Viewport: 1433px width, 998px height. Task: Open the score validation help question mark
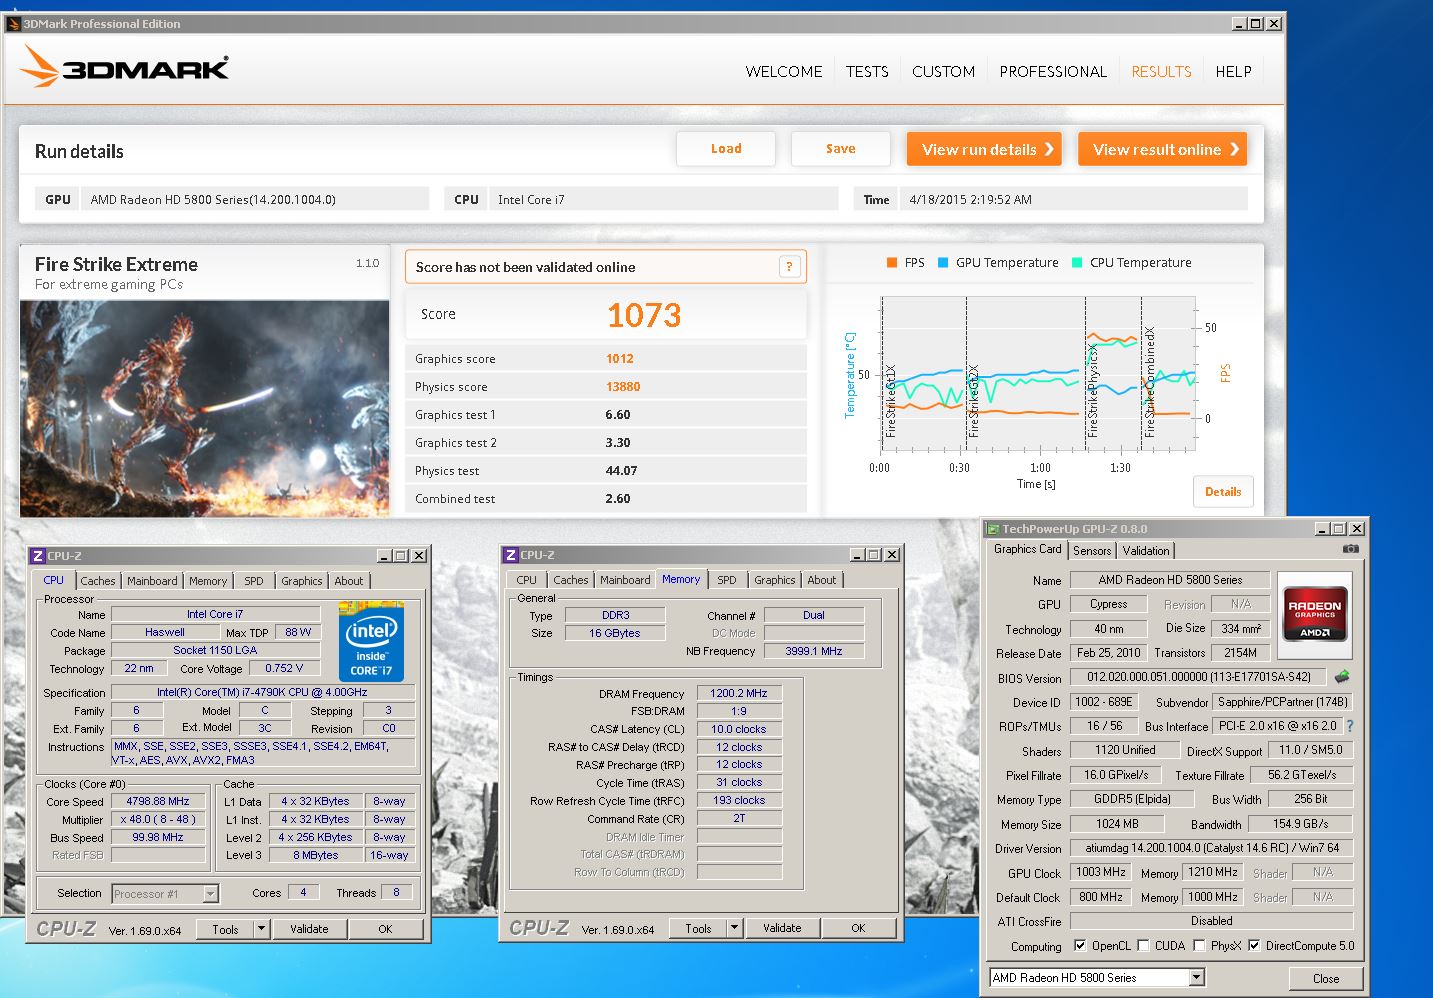tap(789, 267)
